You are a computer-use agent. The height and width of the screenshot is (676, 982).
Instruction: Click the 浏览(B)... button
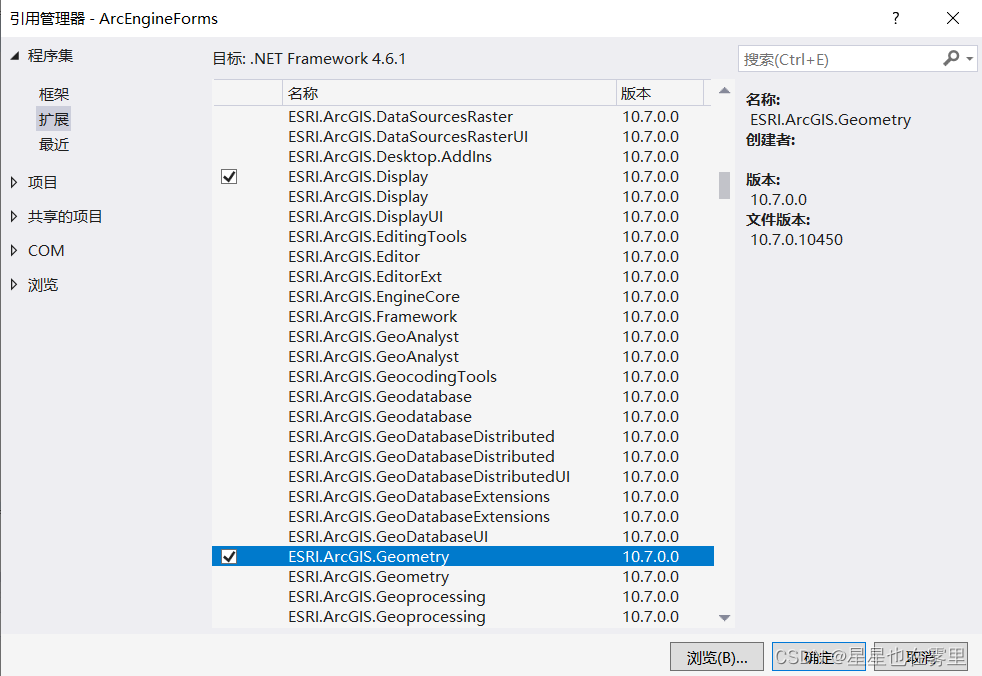(x=716, y=656)
